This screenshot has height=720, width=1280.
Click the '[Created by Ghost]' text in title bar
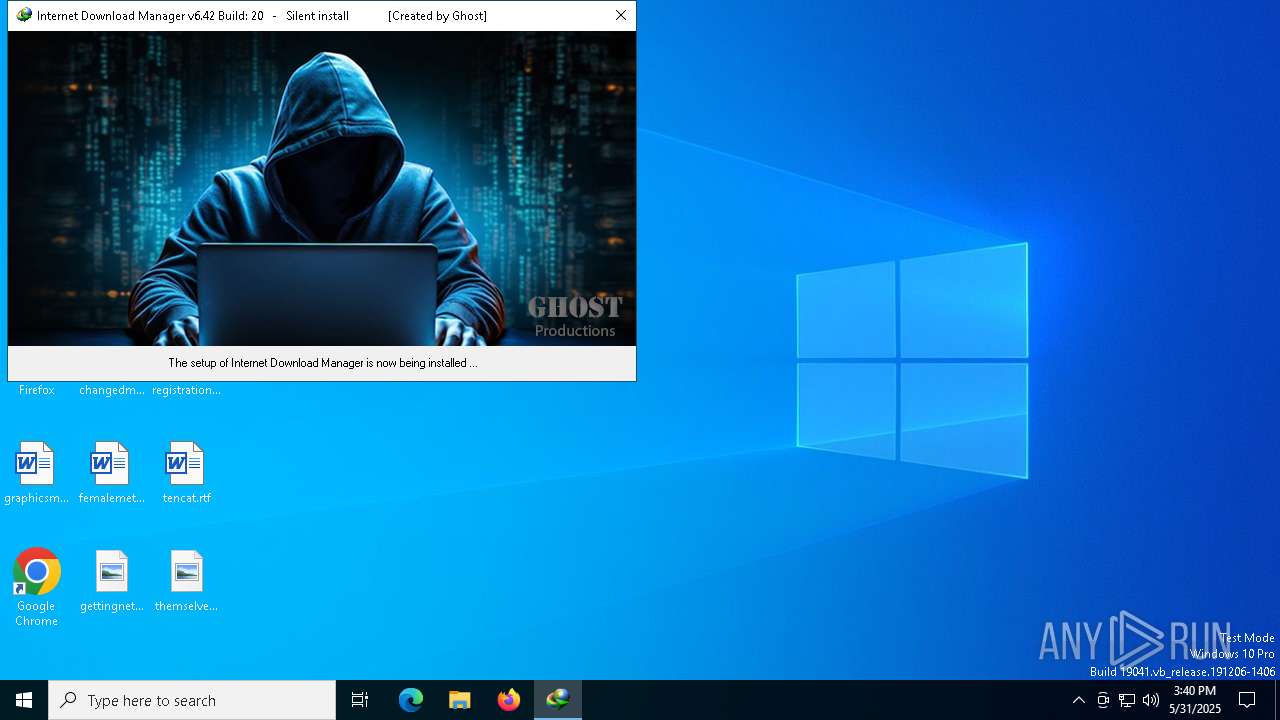pos(438,16)
